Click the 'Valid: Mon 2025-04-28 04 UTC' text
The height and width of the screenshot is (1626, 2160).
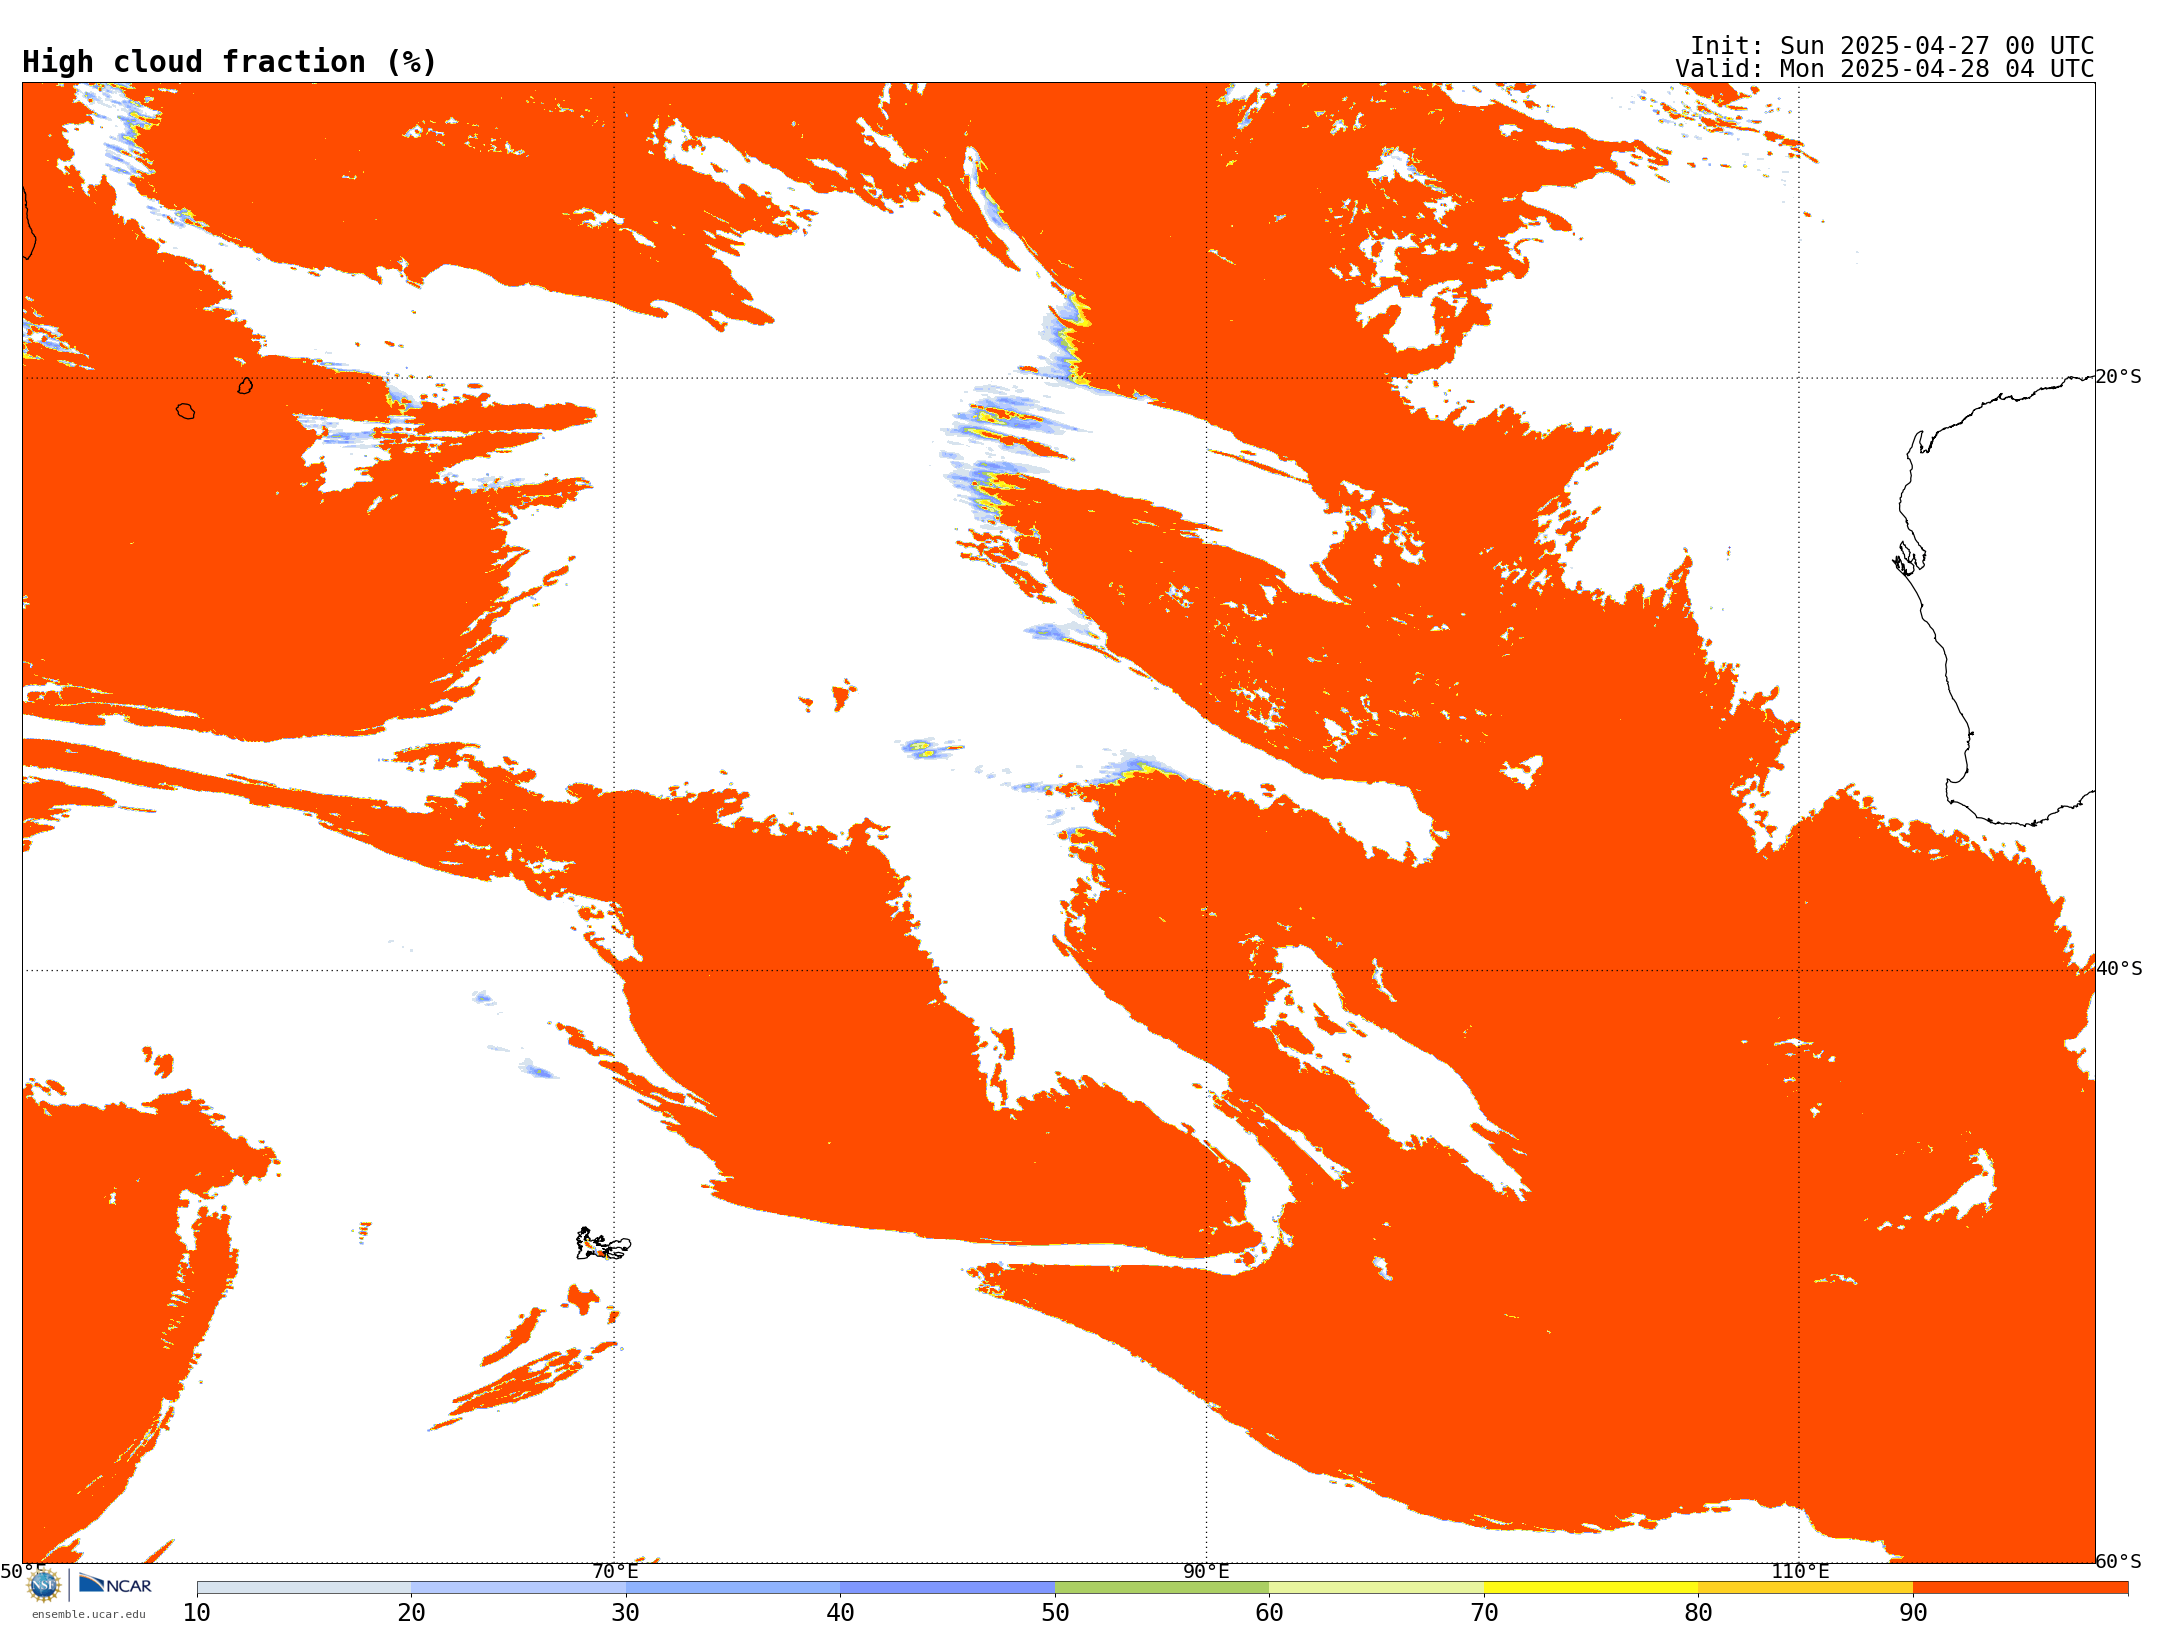(1884, 69)
